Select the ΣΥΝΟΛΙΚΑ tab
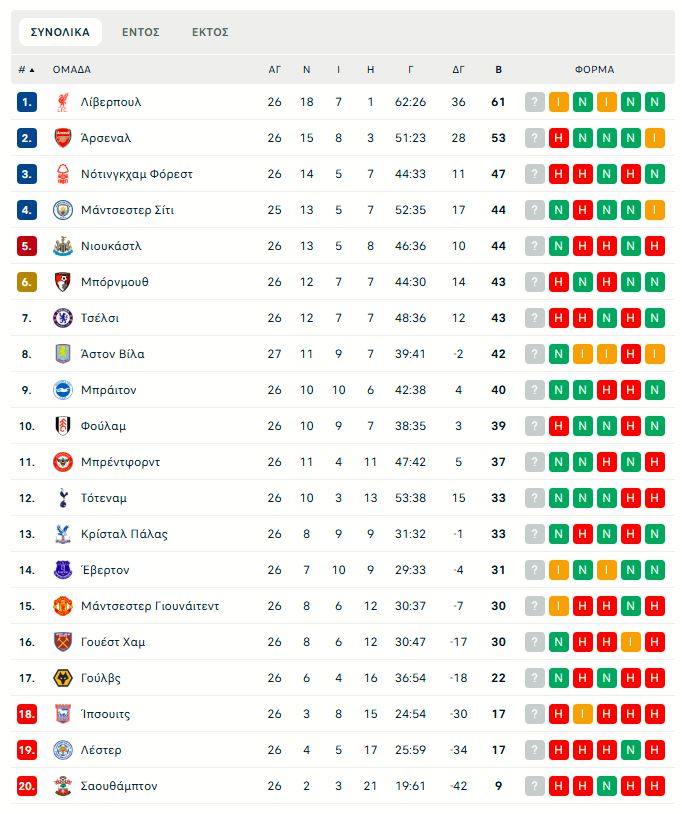Viewport: 682px width, 814px height. [x=60, y=32]
